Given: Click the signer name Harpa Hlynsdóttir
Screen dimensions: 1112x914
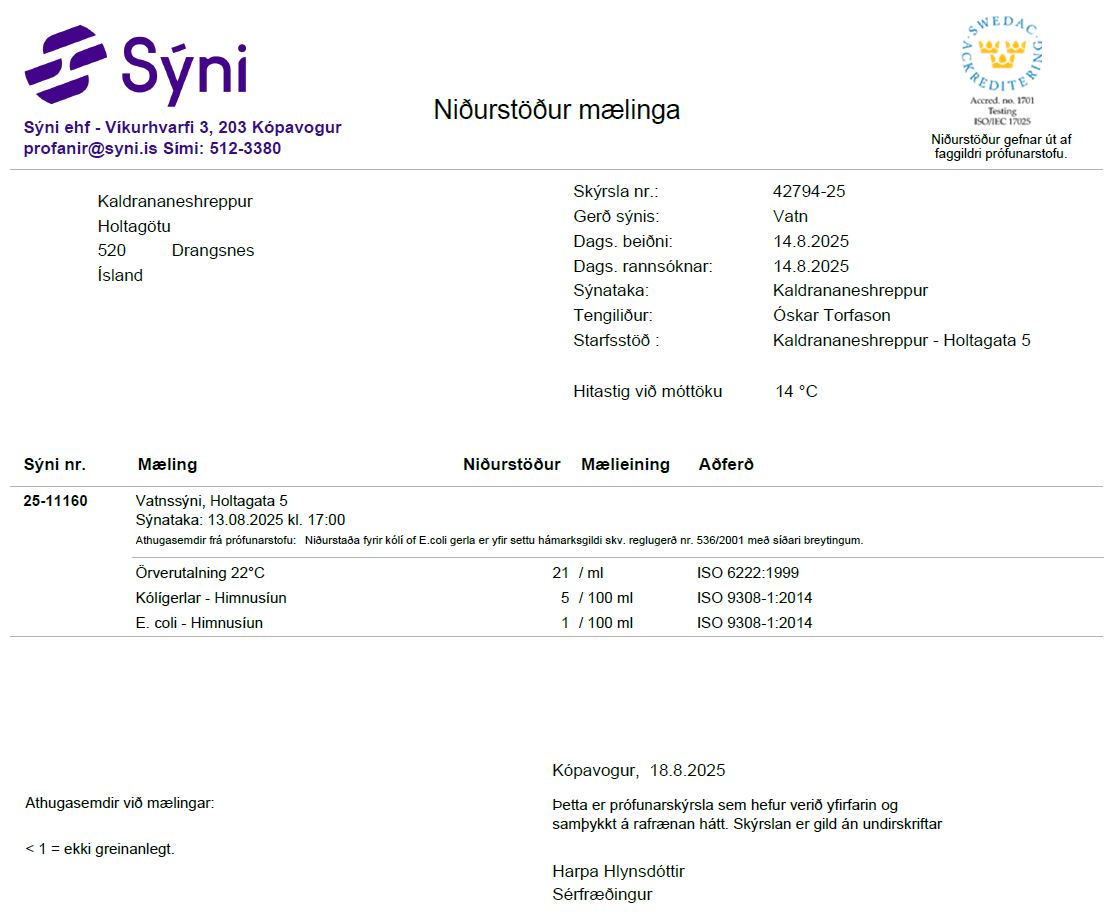Looking at the screenshot, I should pyautogui.click(x=618, y=871).
